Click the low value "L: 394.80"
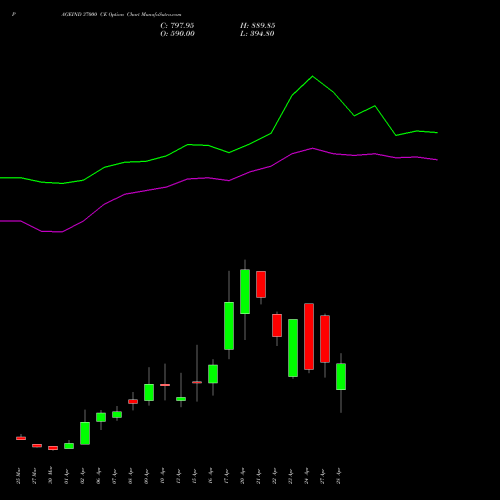500x500 pixels. pyautogui.click(x=257, y=34)
